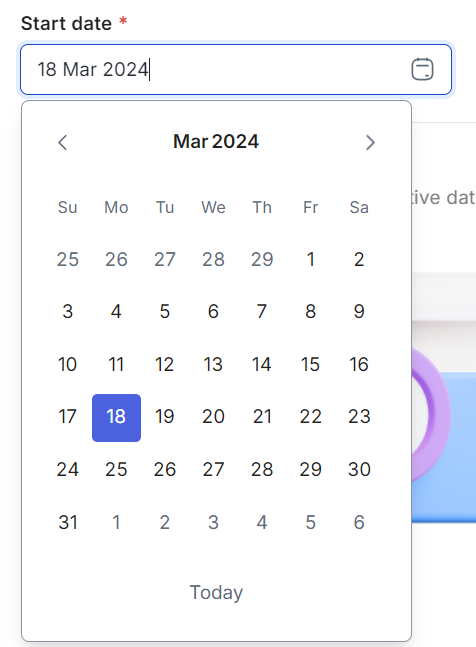Select March 10 in Sunday column
This screenshot has width=476, height=647.
(68, 364)
